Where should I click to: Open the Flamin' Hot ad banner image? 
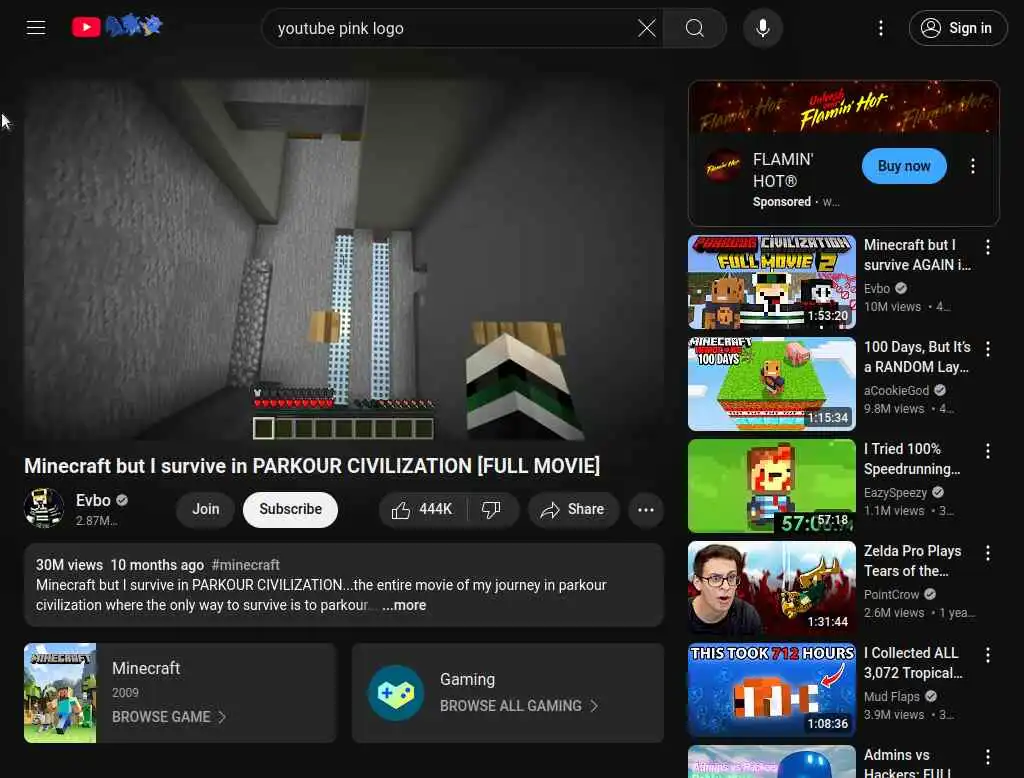pyautogui.click(x=844, y=107)
